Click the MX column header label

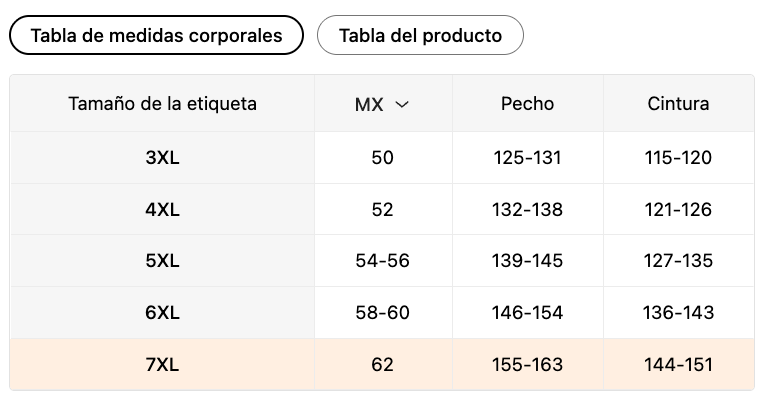pyautogui.click(x=369, y=104)
